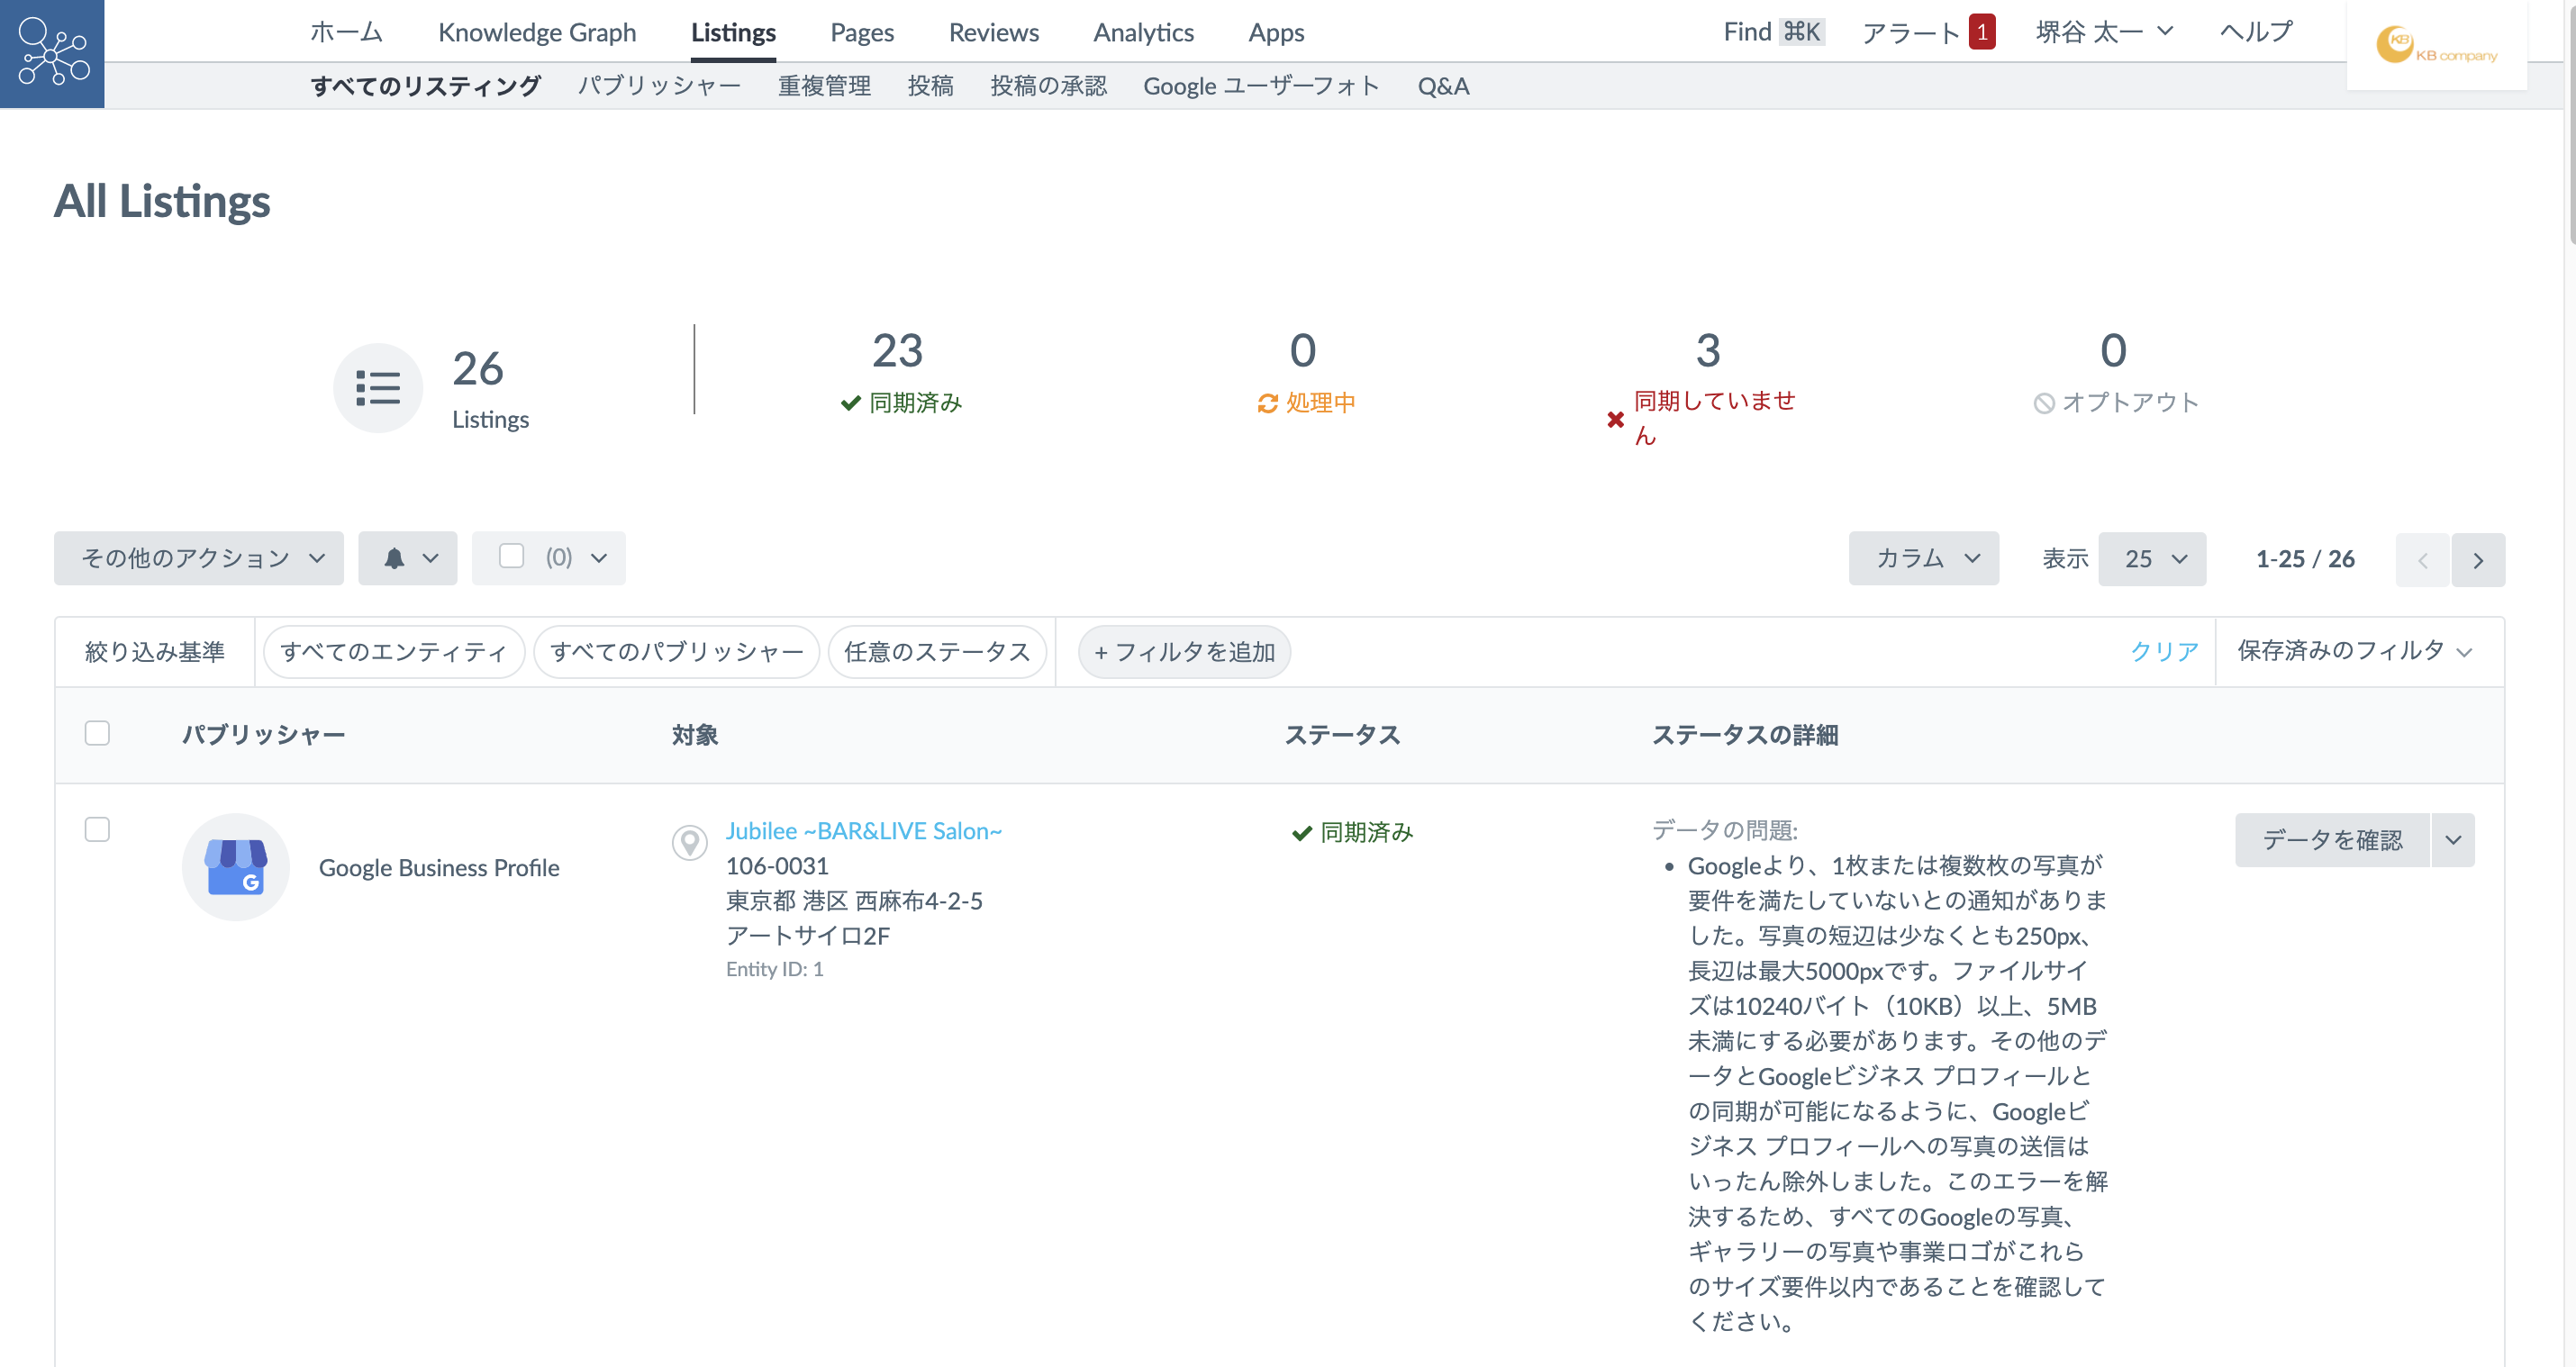Open the Jubilee ~BAR&LIVE Salon~ link

(x=863, y=831)
